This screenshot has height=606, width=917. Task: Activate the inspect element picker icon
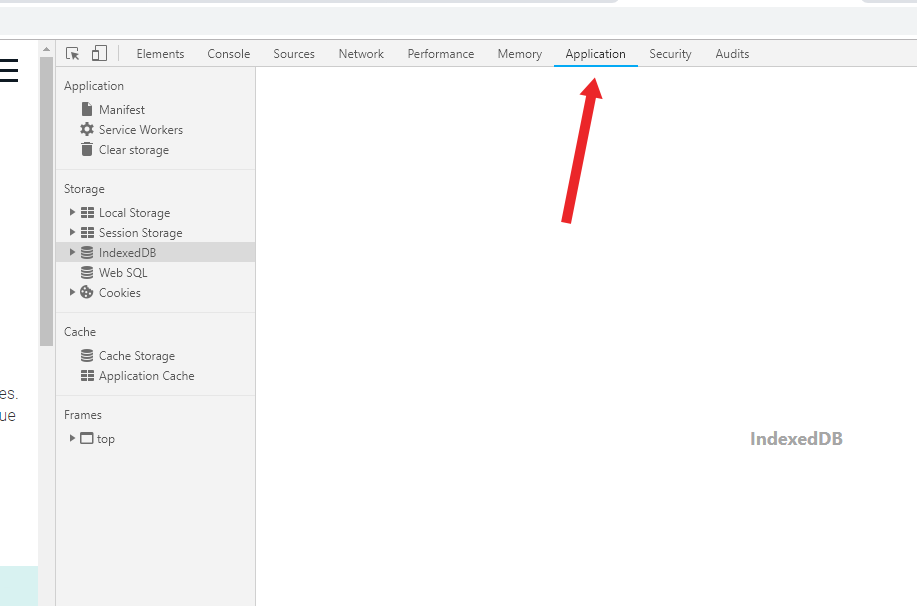[x=73, y=54]
